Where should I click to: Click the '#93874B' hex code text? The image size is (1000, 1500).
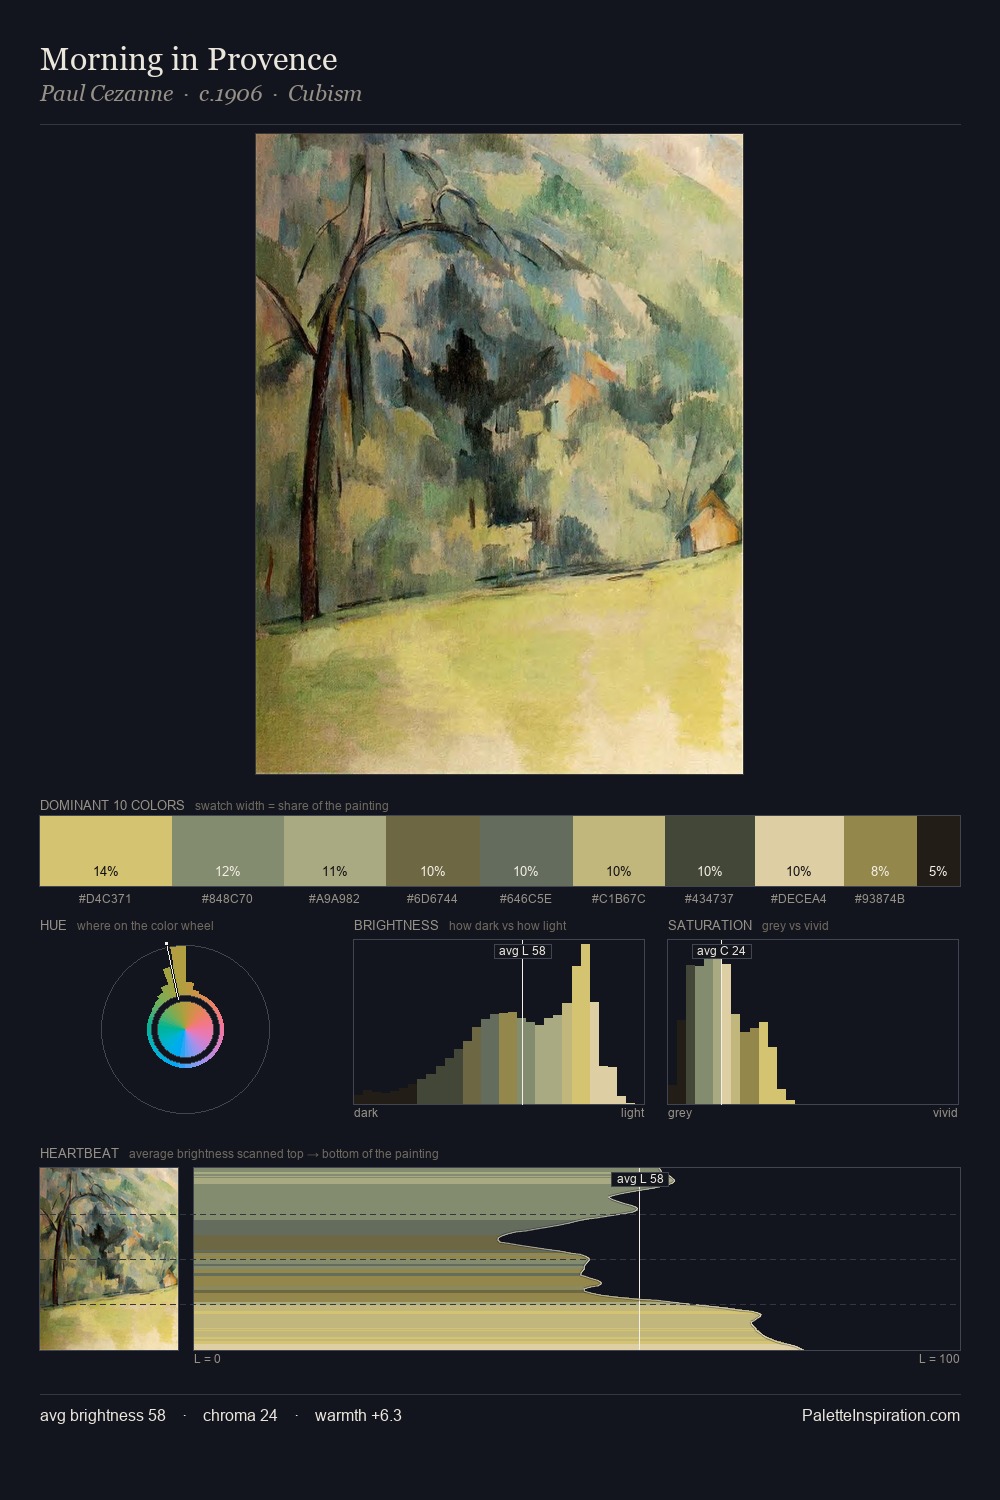click(879, 899)
